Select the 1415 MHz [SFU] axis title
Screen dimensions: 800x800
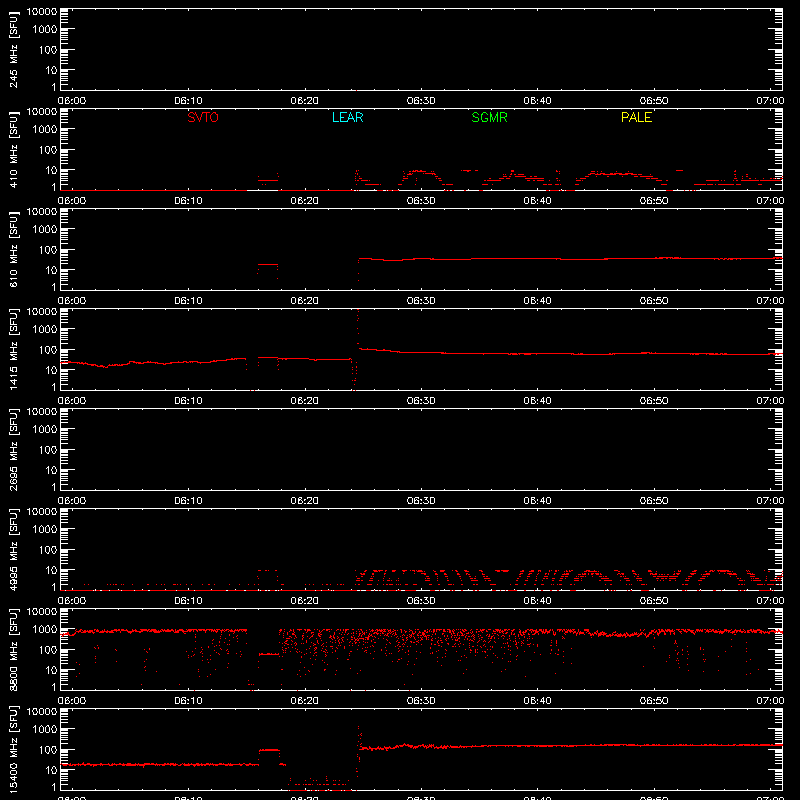tap(13, 349)
